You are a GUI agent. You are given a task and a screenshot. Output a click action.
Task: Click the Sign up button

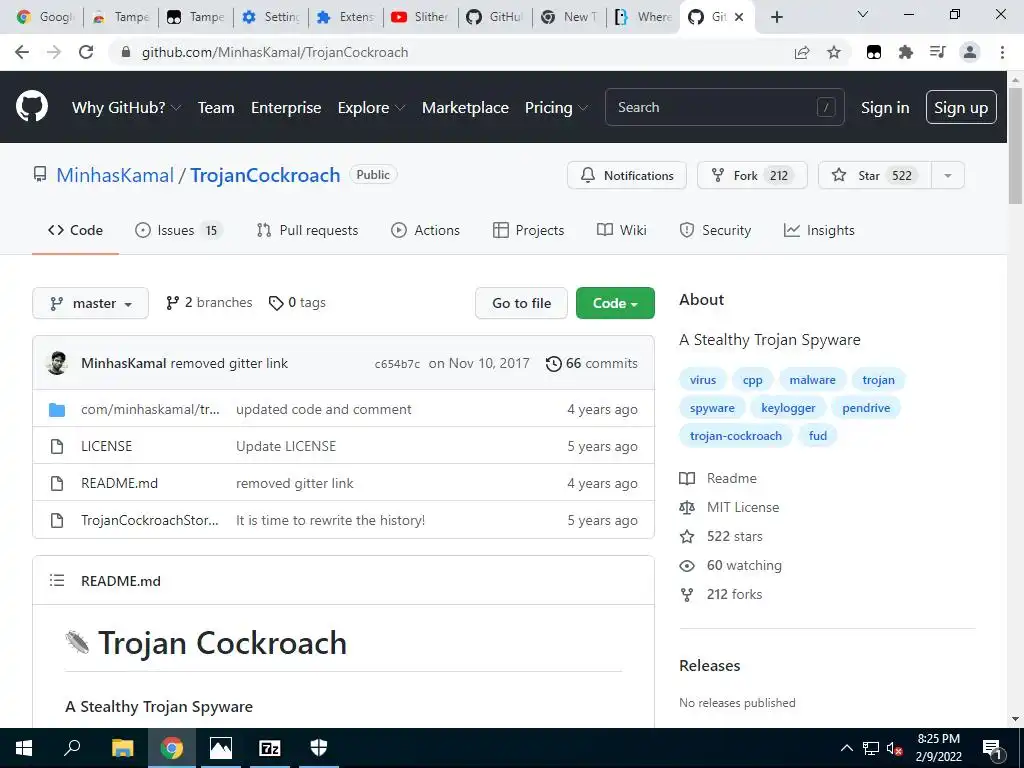(961, 107)
